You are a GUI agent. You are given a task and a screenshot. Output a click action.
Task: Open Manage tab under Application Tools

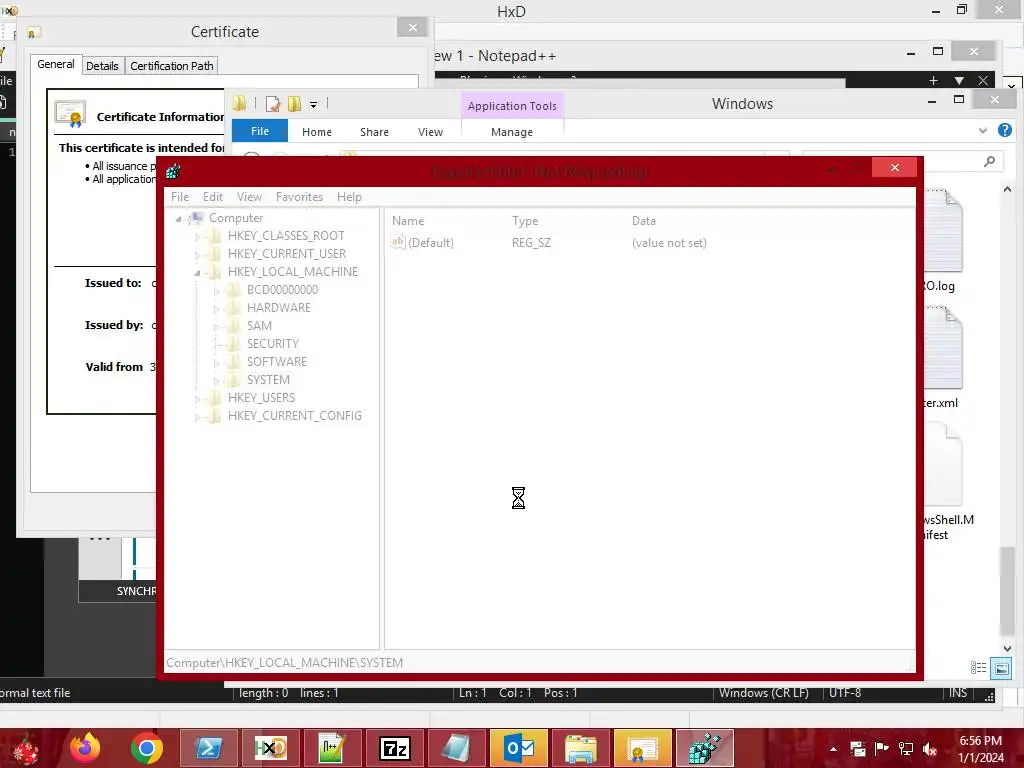pos(512,132)
